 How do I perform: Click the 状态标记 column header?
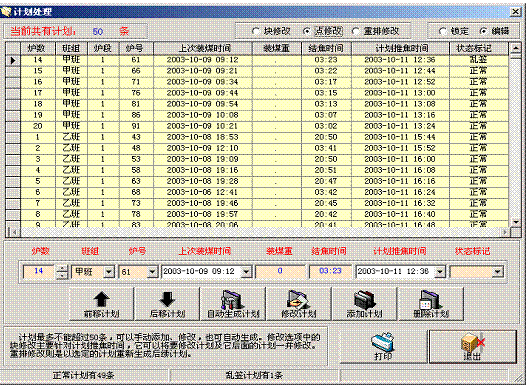[478, 49]
